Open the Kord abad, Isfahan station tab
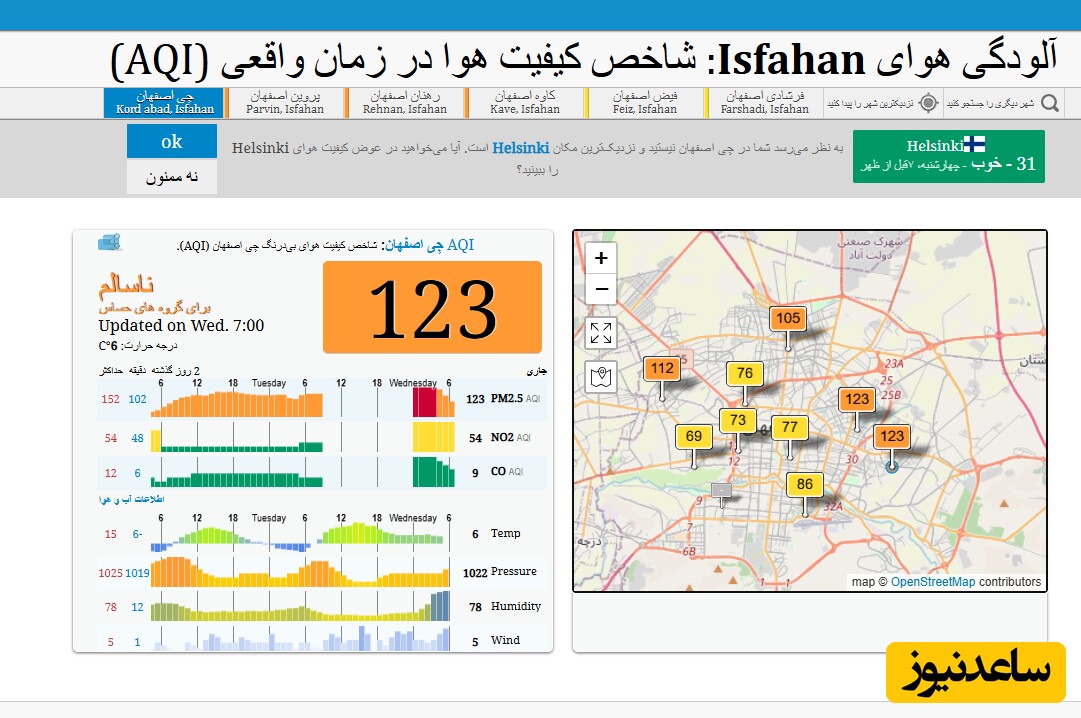The width and height of the screenshot is (1081, 718). coord(165,103)
